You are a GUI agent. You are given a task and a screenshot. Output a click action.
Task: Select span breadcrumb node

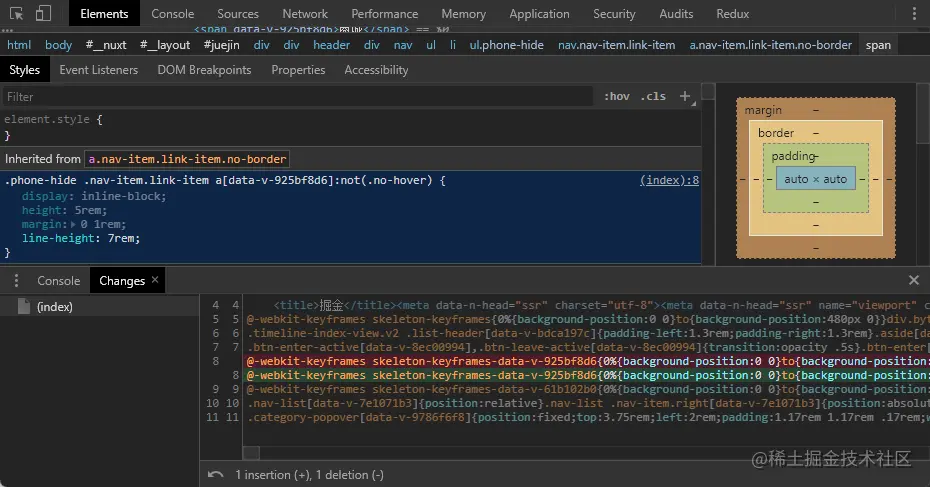878,45
